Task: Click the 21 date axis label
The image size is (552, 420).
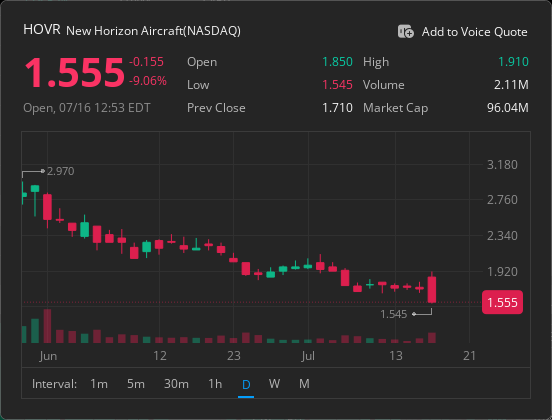Action: pyautogui.click(x=469, y=356)
